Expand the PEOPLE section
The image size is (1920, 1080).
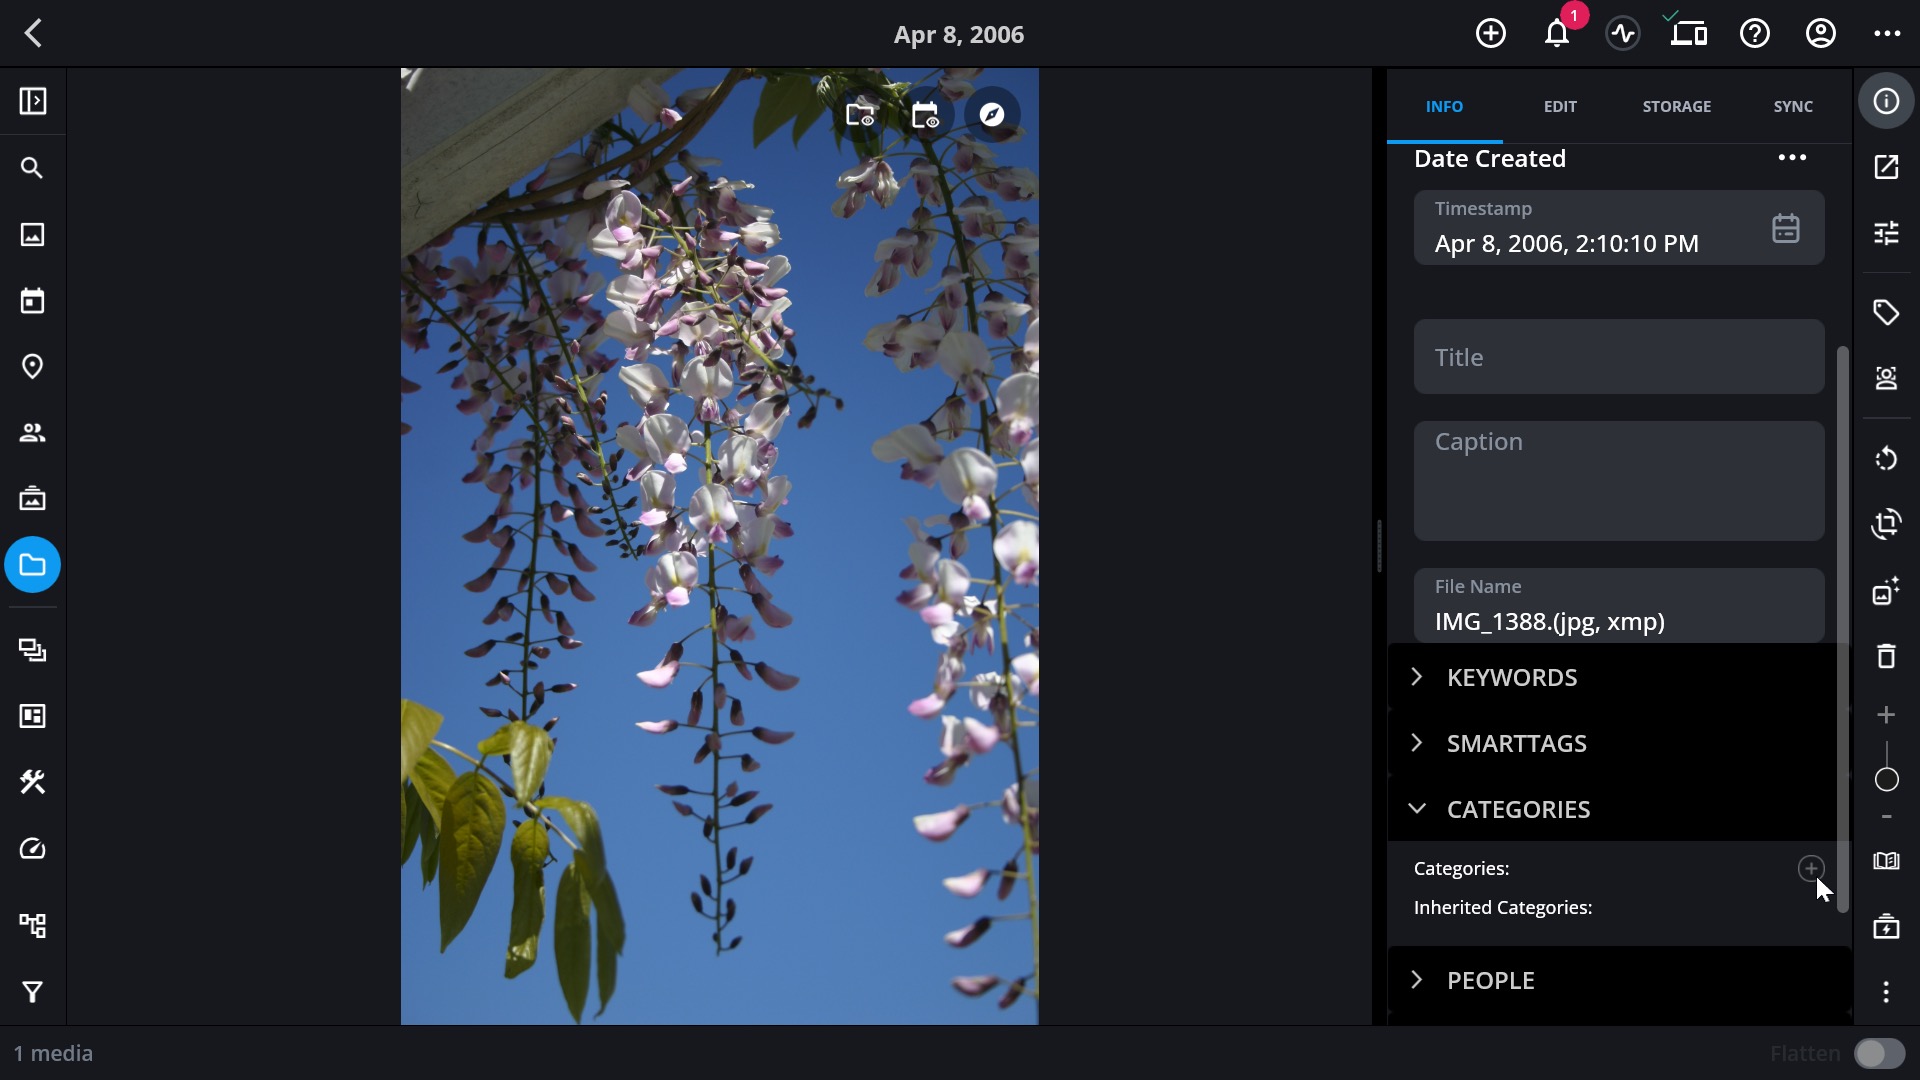click(1619, 980)
